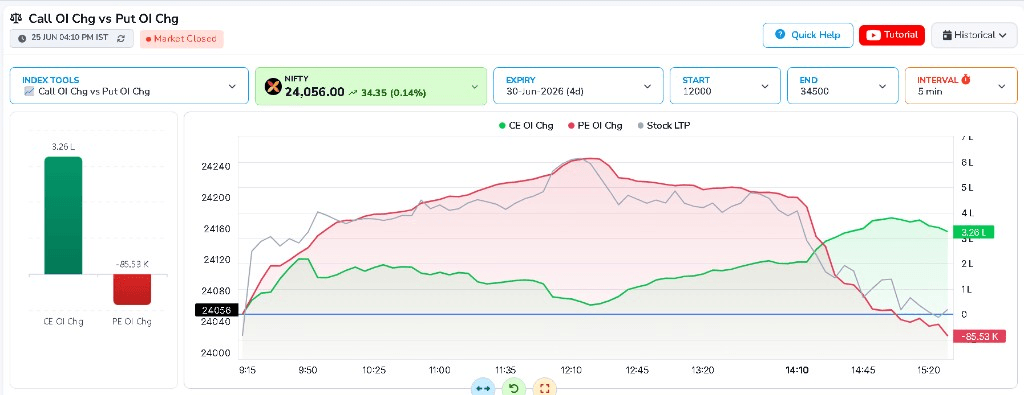Click the red timer icon beside Interval
The height and width of the screenshot is (395, 1024).
coord(965,79)
